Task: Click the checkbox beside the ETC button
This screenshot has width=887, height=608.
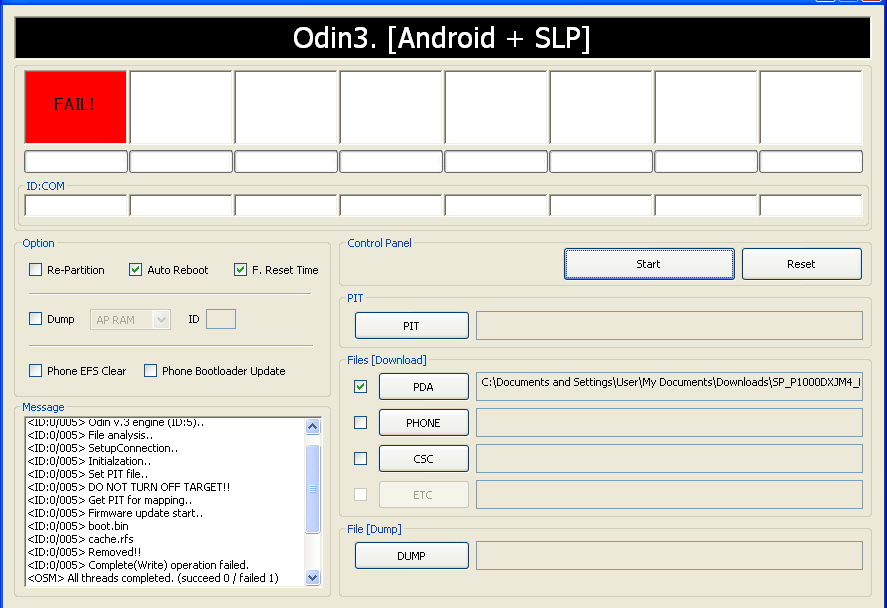Action: pyautogui.click(x=360, y=495)
